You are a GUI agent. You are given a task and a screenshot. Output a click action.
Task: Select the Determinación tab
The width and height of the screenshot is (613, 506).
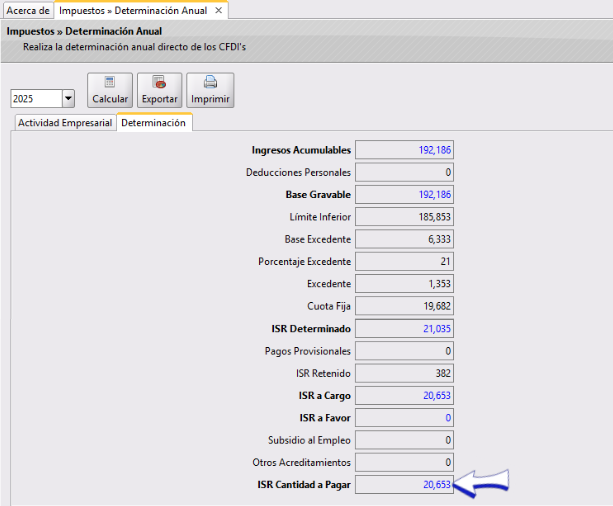154,123
